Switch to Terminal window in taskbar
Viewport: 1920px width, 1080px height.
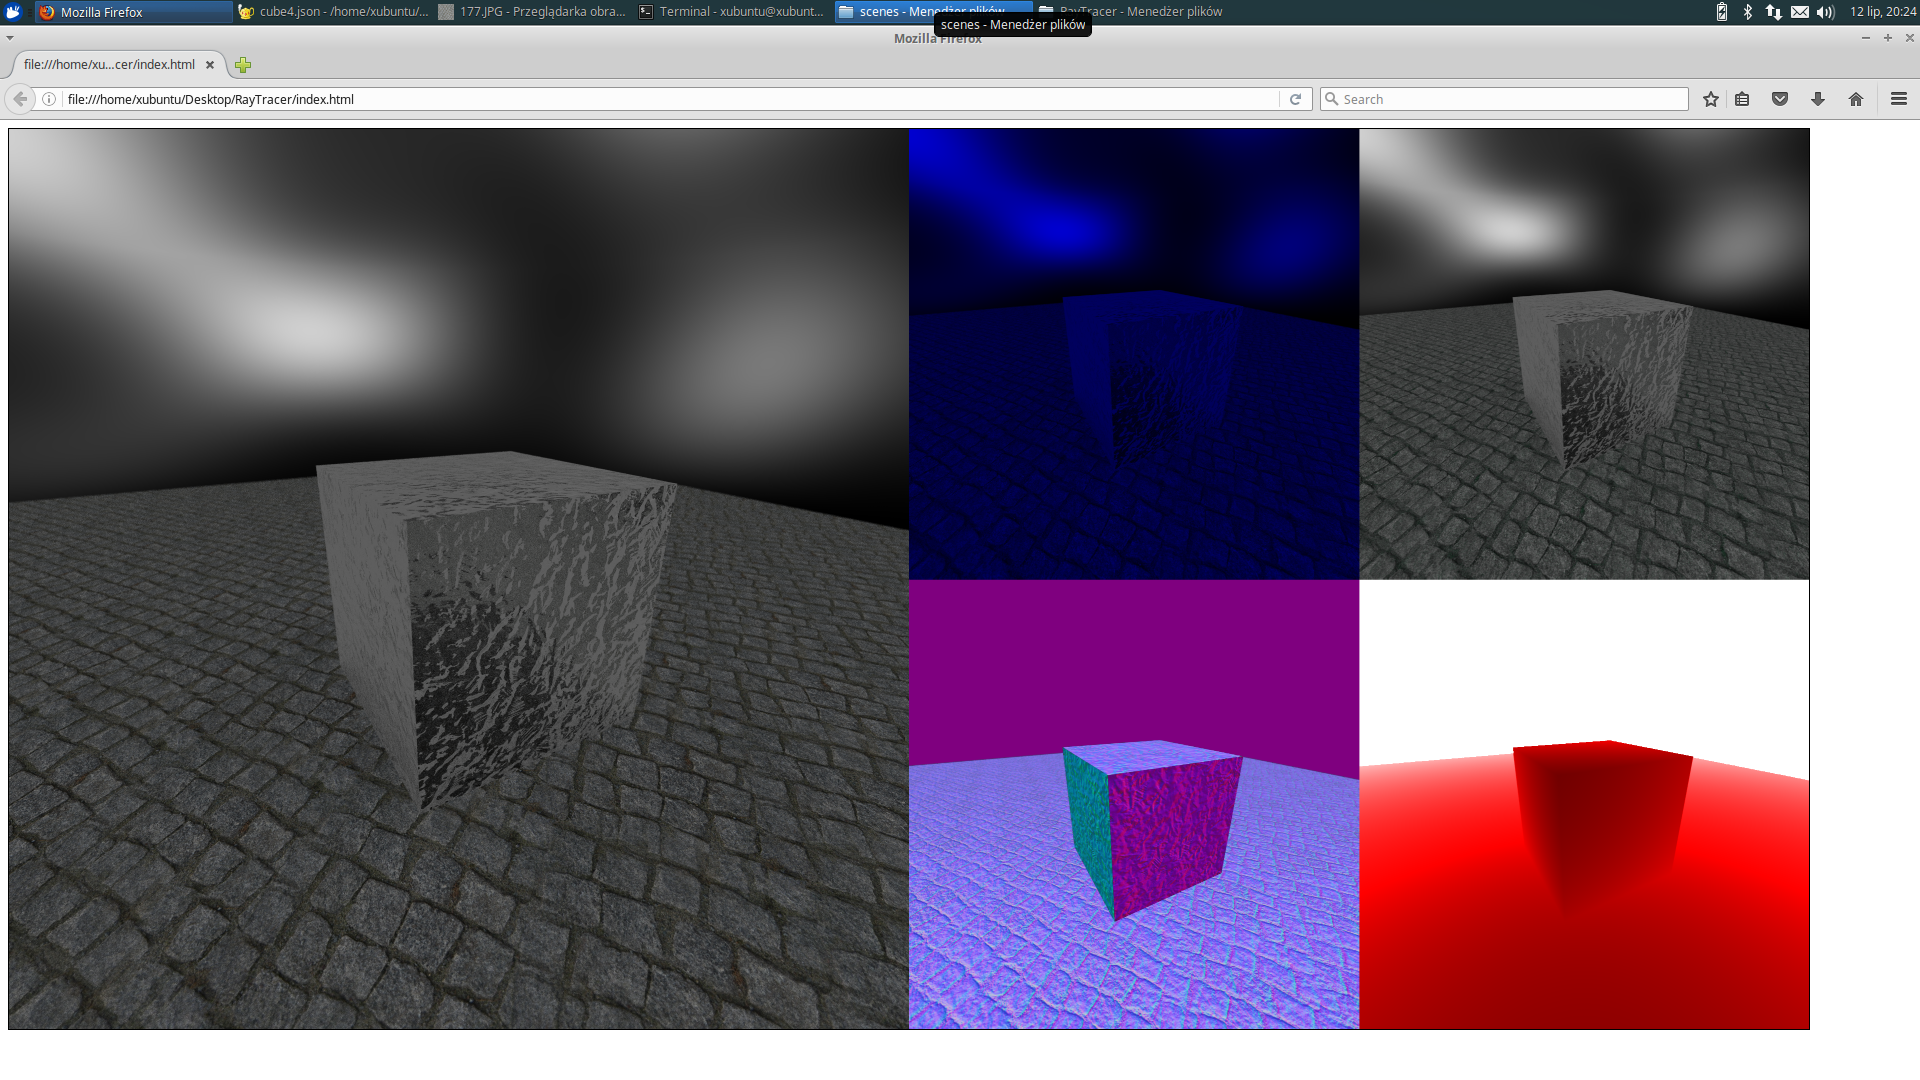tap(732, 12)
